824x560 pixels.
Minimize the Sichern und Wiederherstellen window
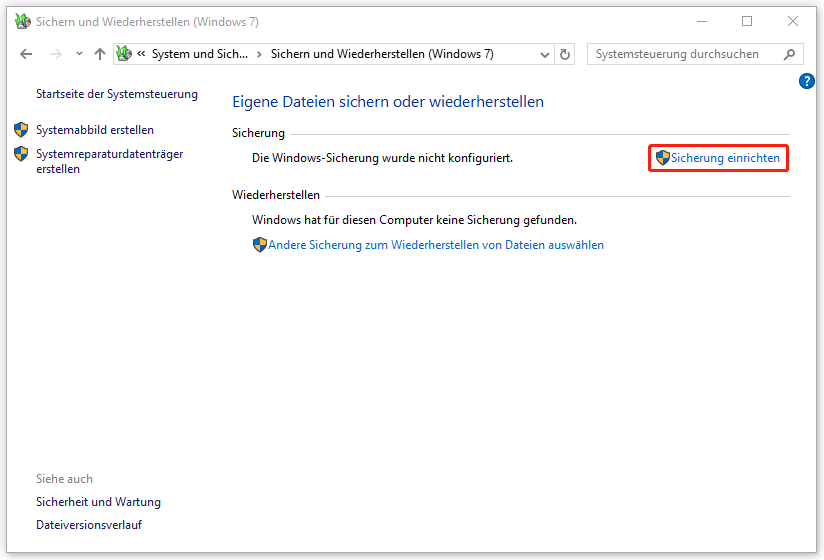(702, 22)
